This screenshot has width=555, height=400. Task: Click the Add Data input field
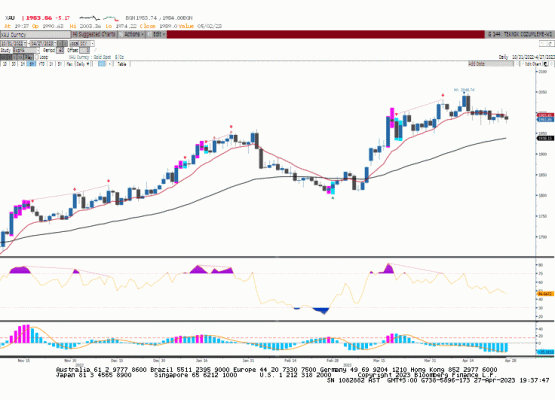point(490,64)
